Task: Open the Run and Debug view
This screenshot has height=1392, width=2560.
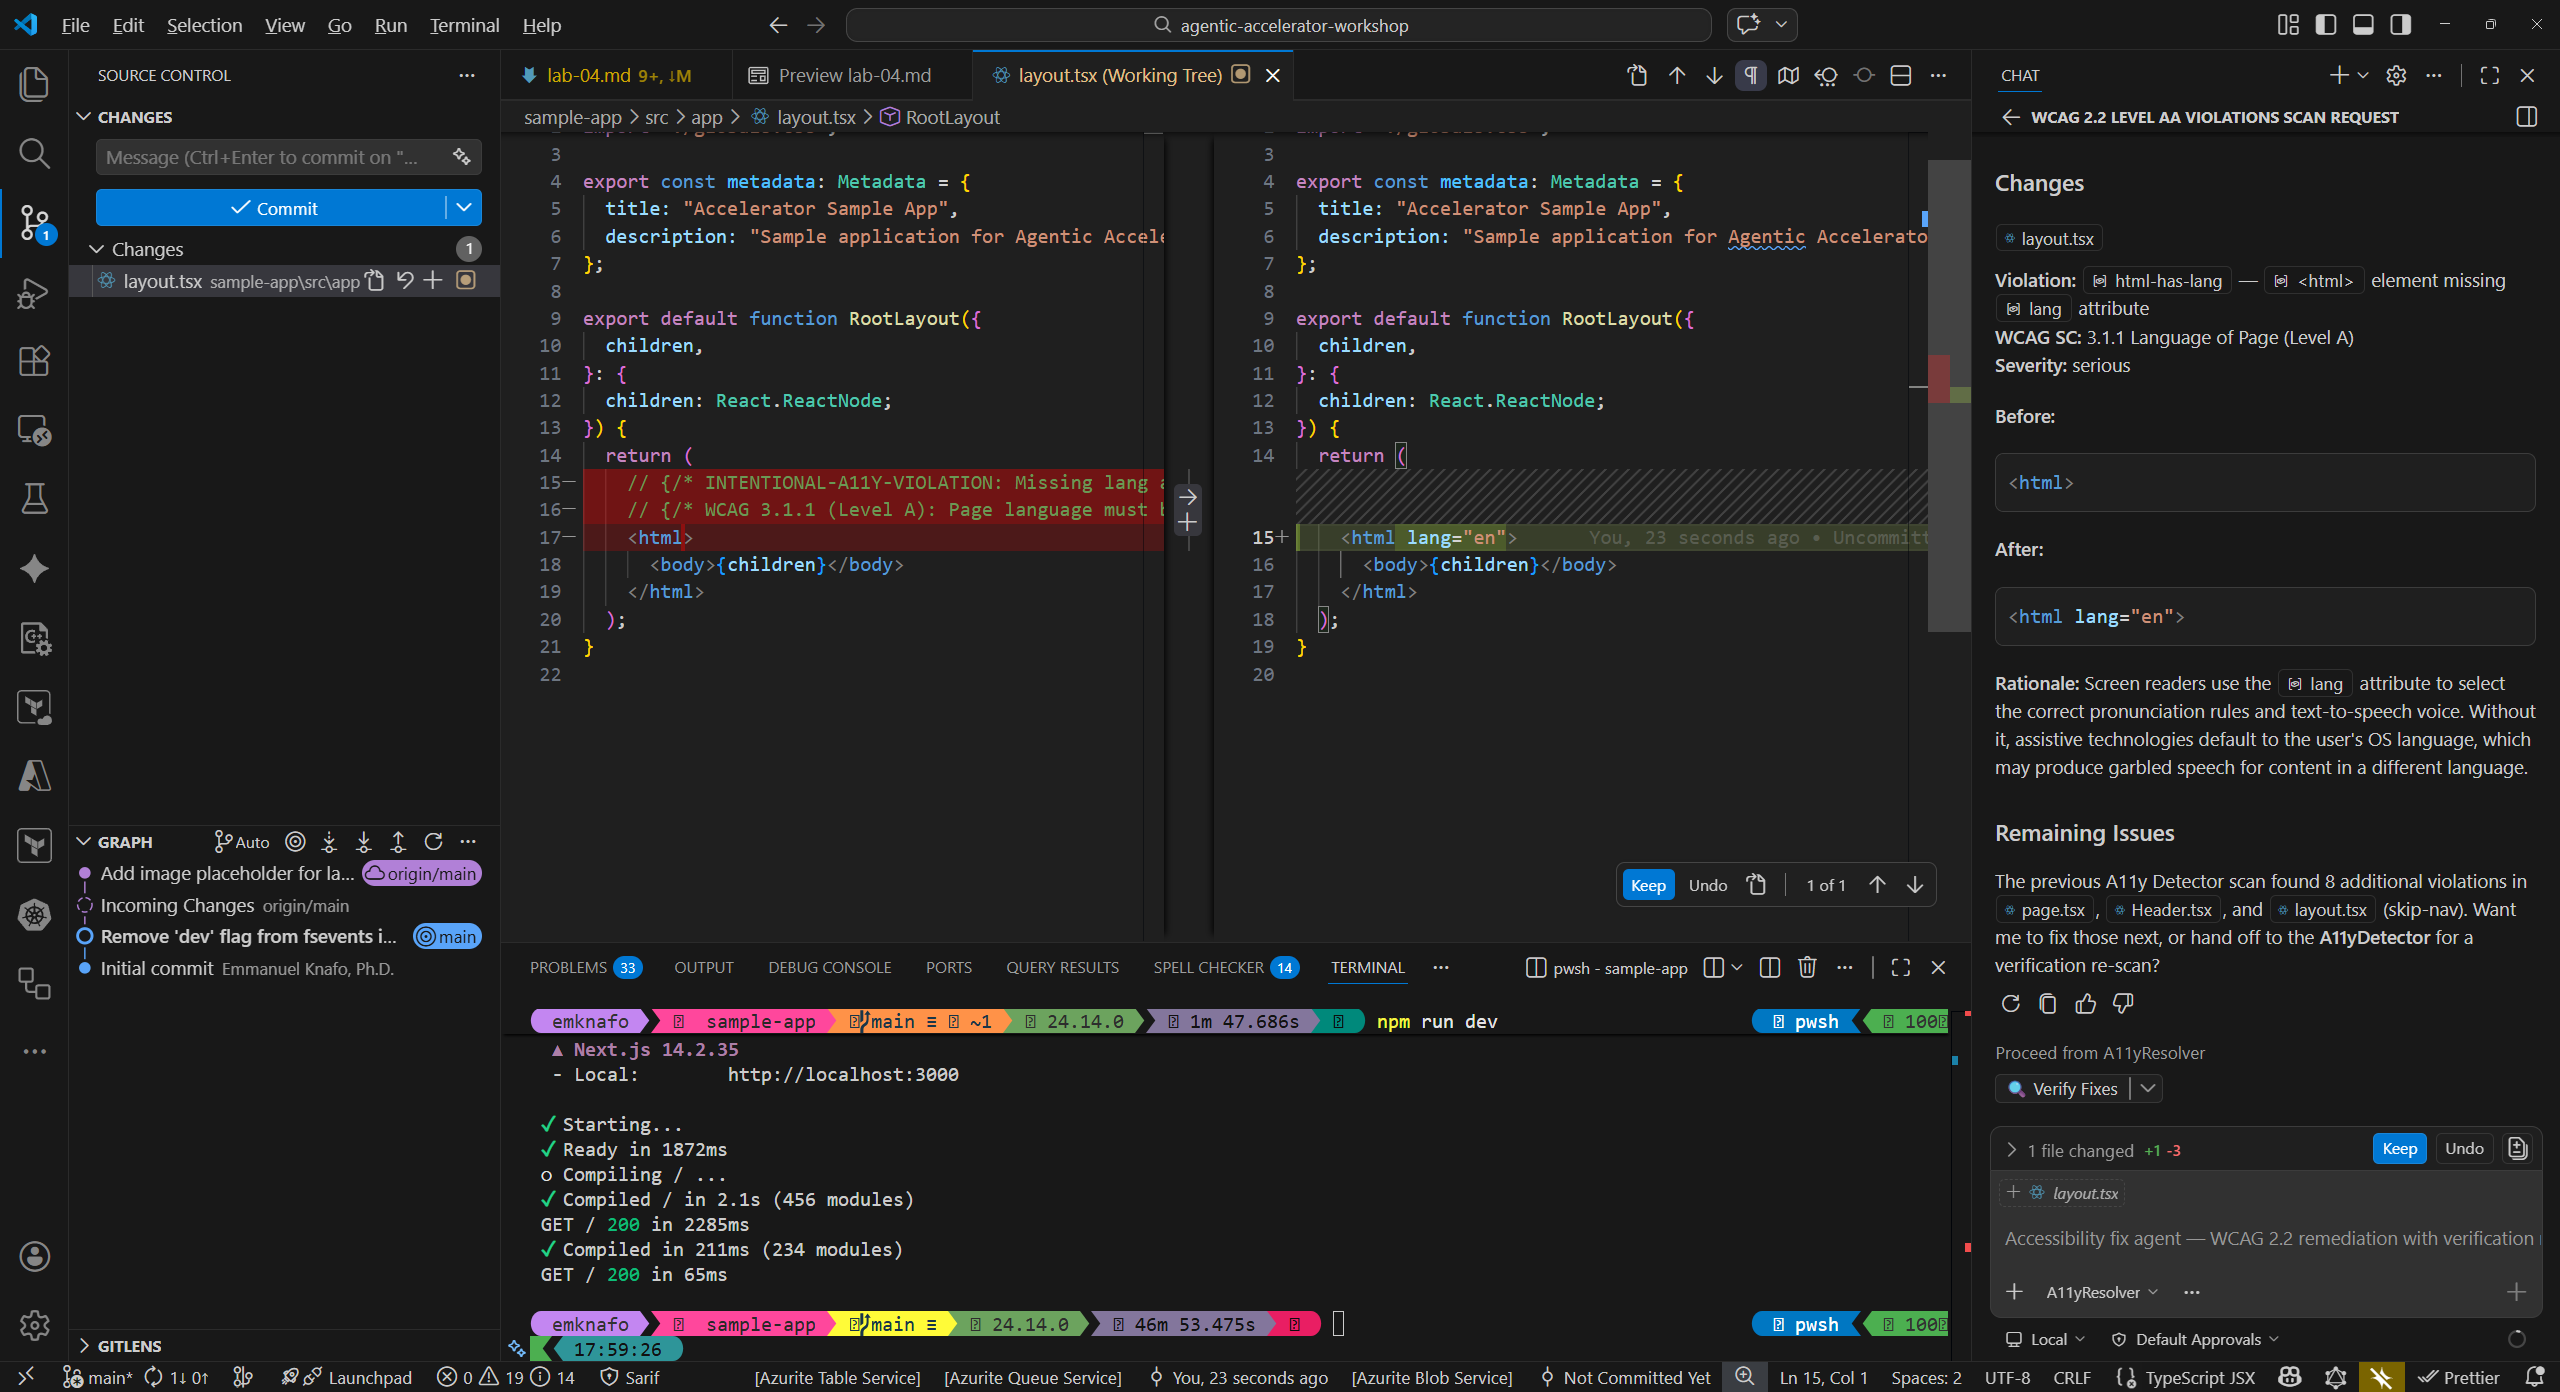Action: pos(34,292)
